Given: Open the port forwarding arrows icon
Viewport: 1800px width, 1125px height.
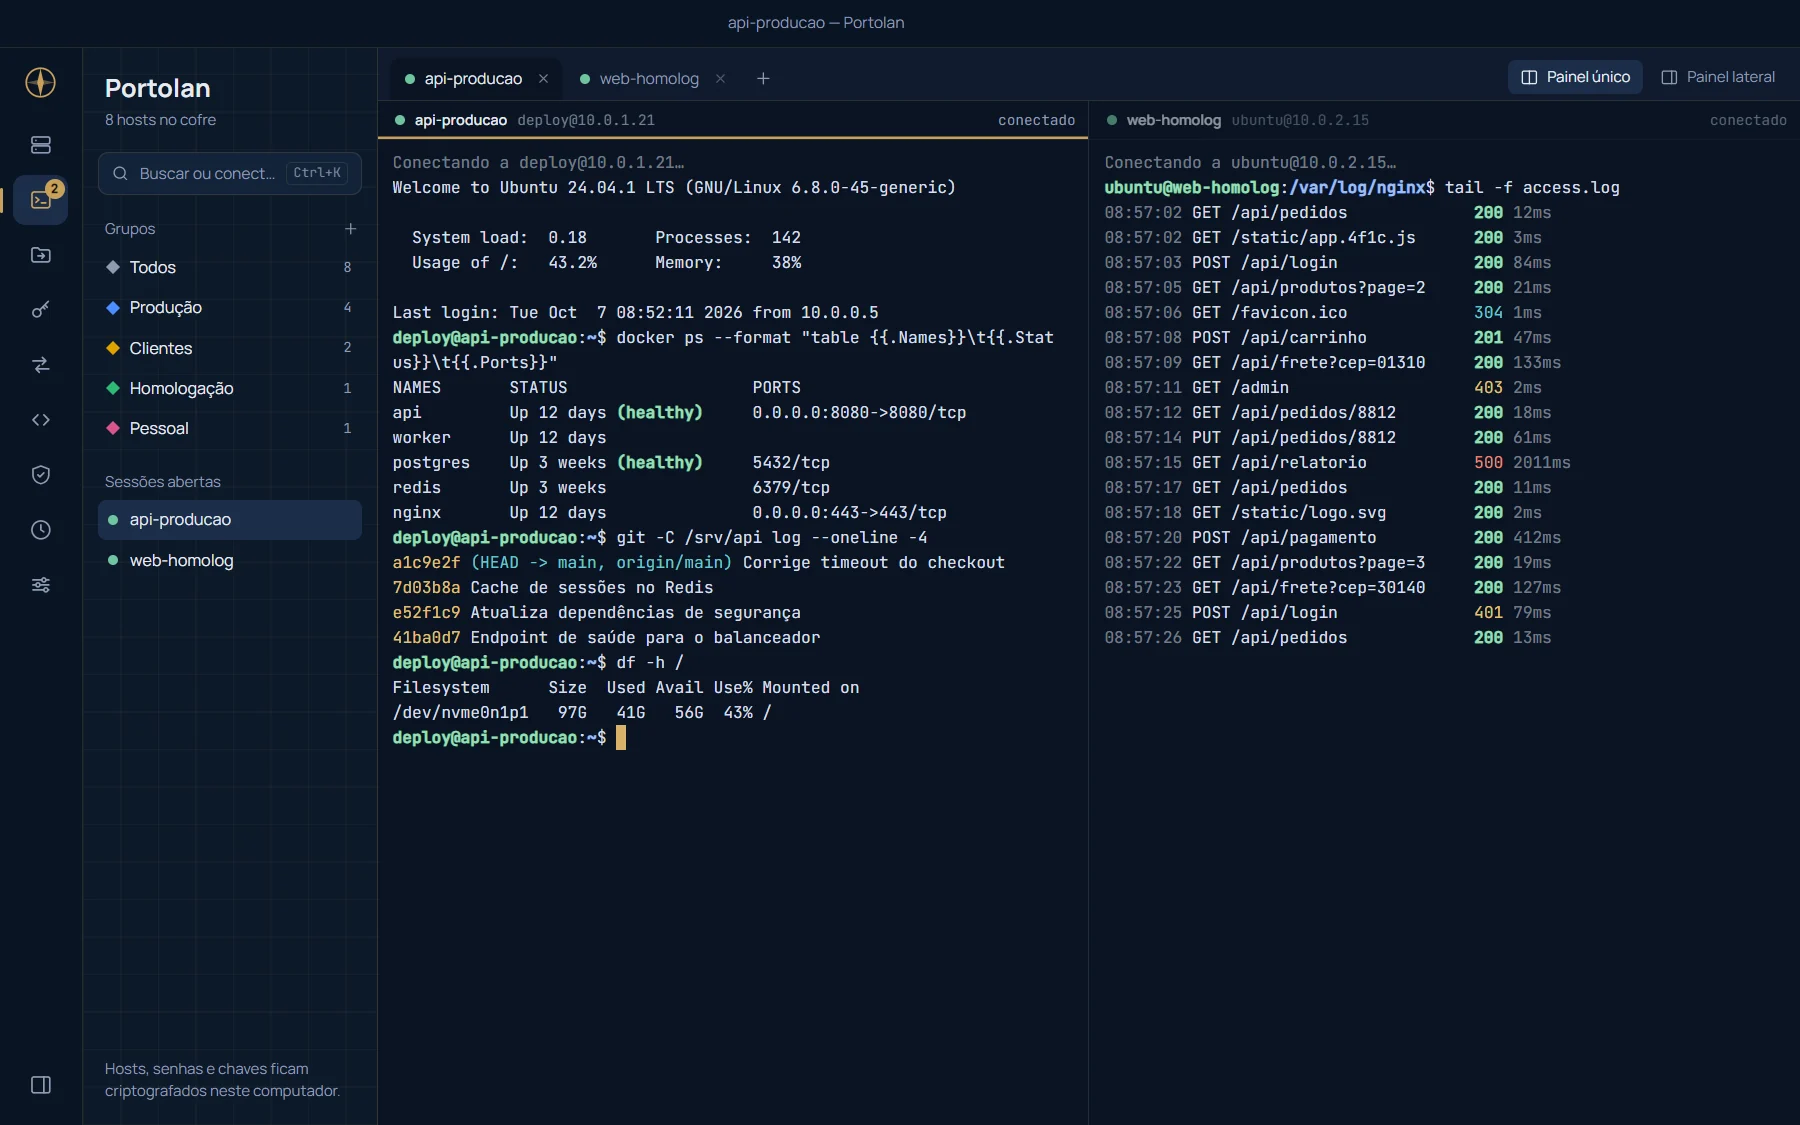Looking at the screenshot, I should click(41, 365).
